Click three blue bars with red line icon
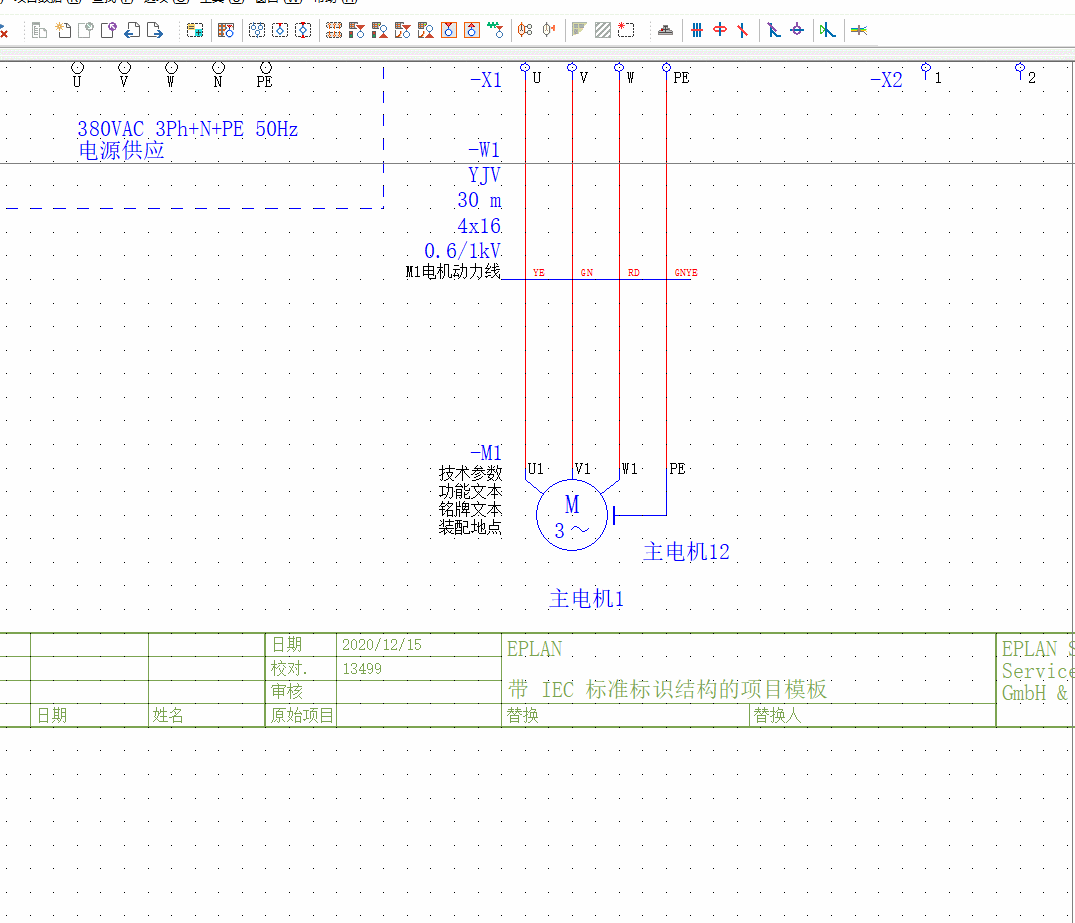Viewport: 1075px width, 923px height. click(697, 30)
